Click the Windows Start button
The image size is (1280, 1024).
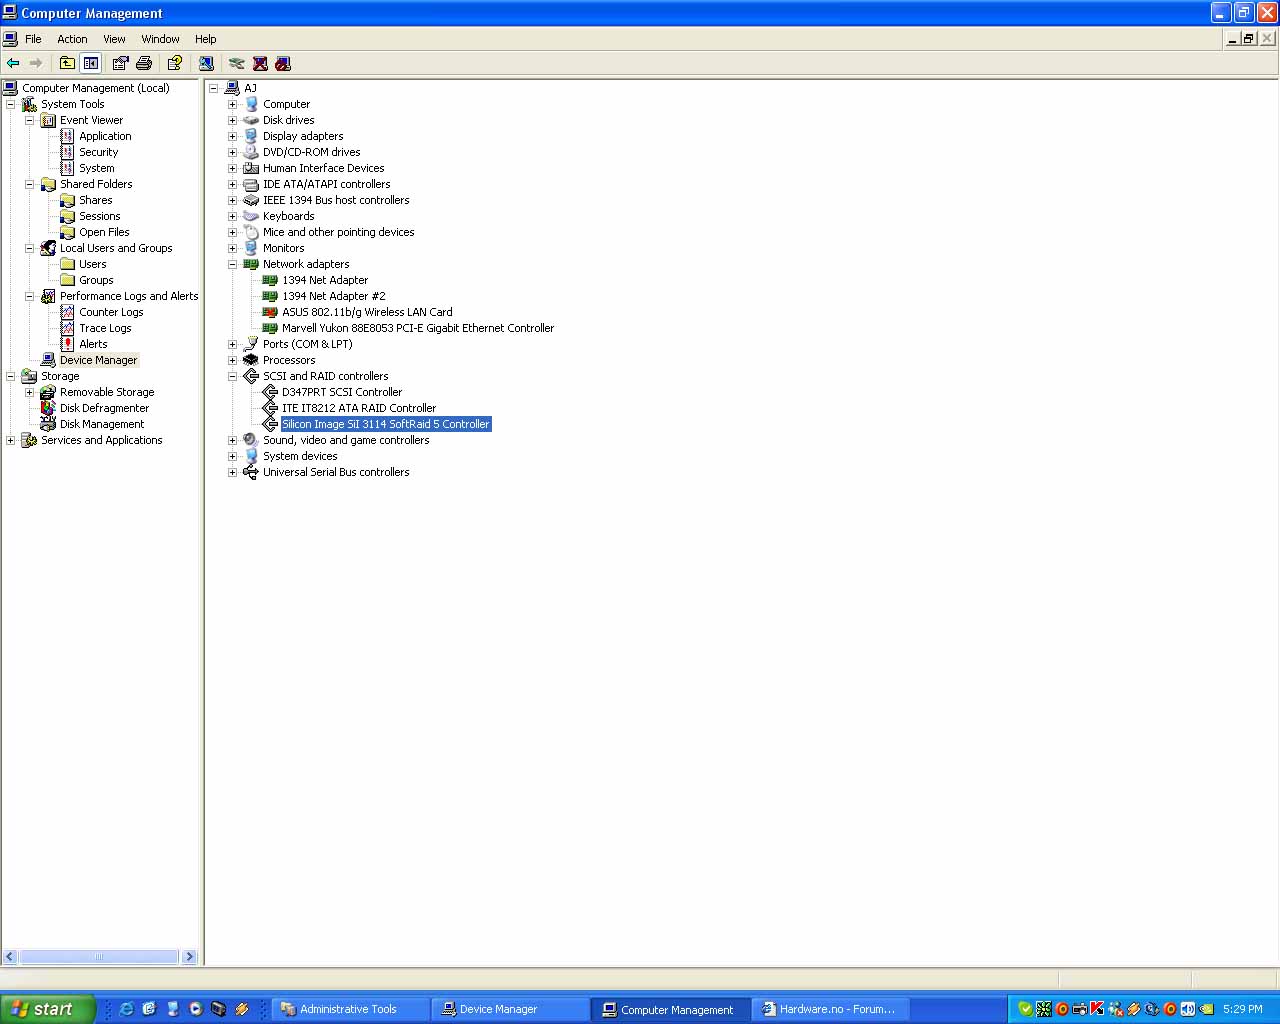coord(48,1009)
